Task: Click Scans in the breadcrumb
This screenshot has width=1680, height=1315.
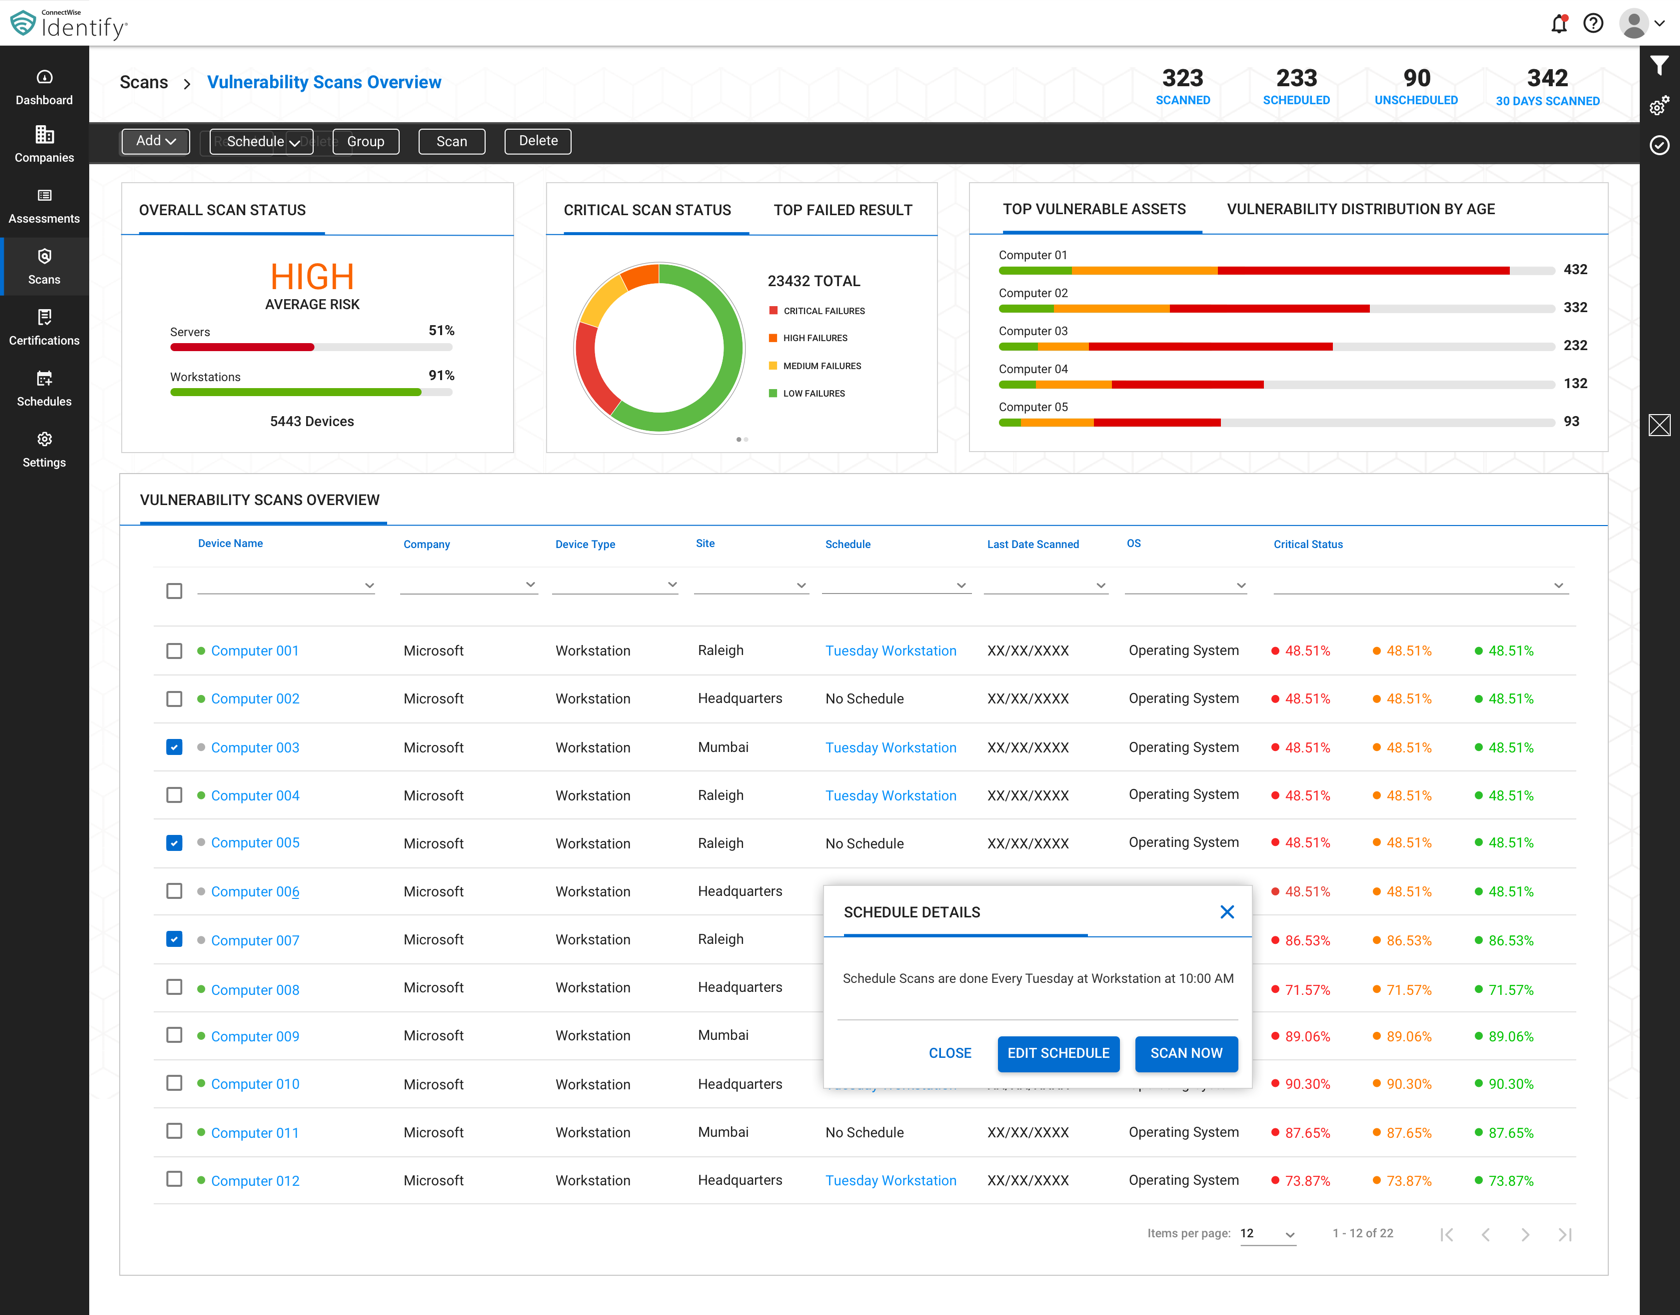Action: pyautogui.click(x=144, y=82)
